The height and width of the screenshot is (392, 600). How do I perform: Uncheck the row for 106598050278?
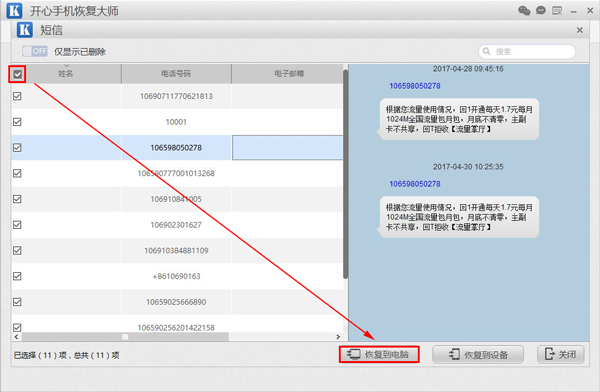point(17,147)
